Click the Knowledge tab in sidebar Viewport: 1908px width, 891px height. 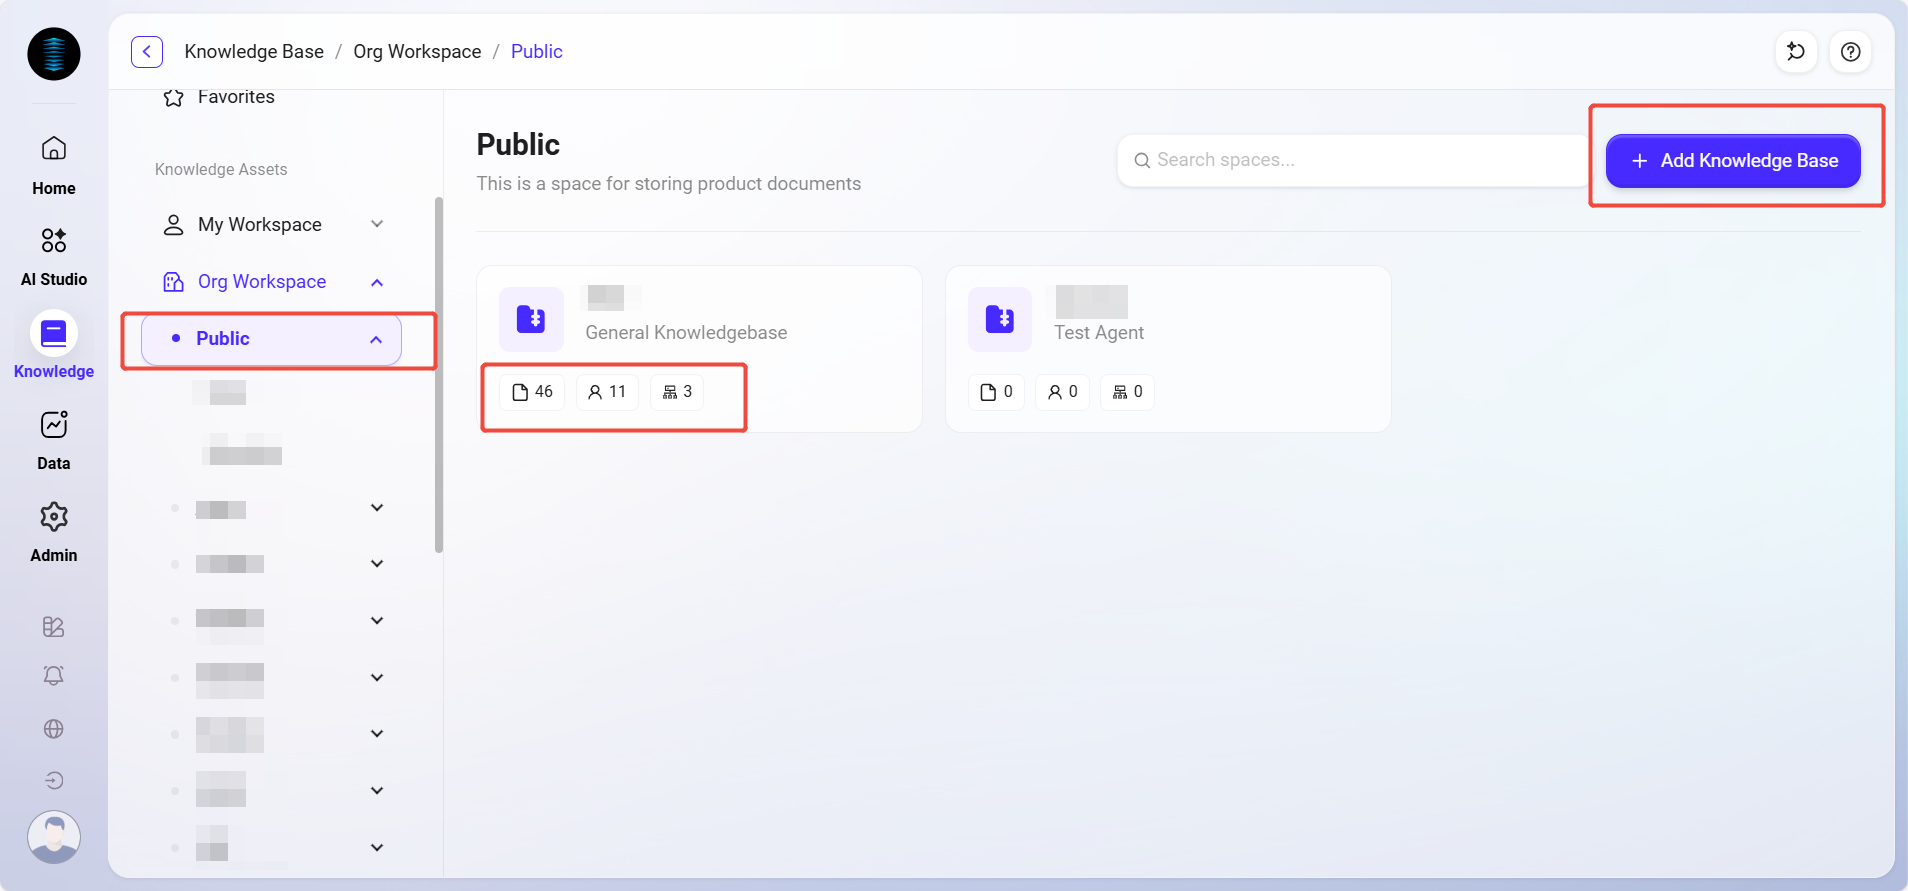(x=54, y=346)
